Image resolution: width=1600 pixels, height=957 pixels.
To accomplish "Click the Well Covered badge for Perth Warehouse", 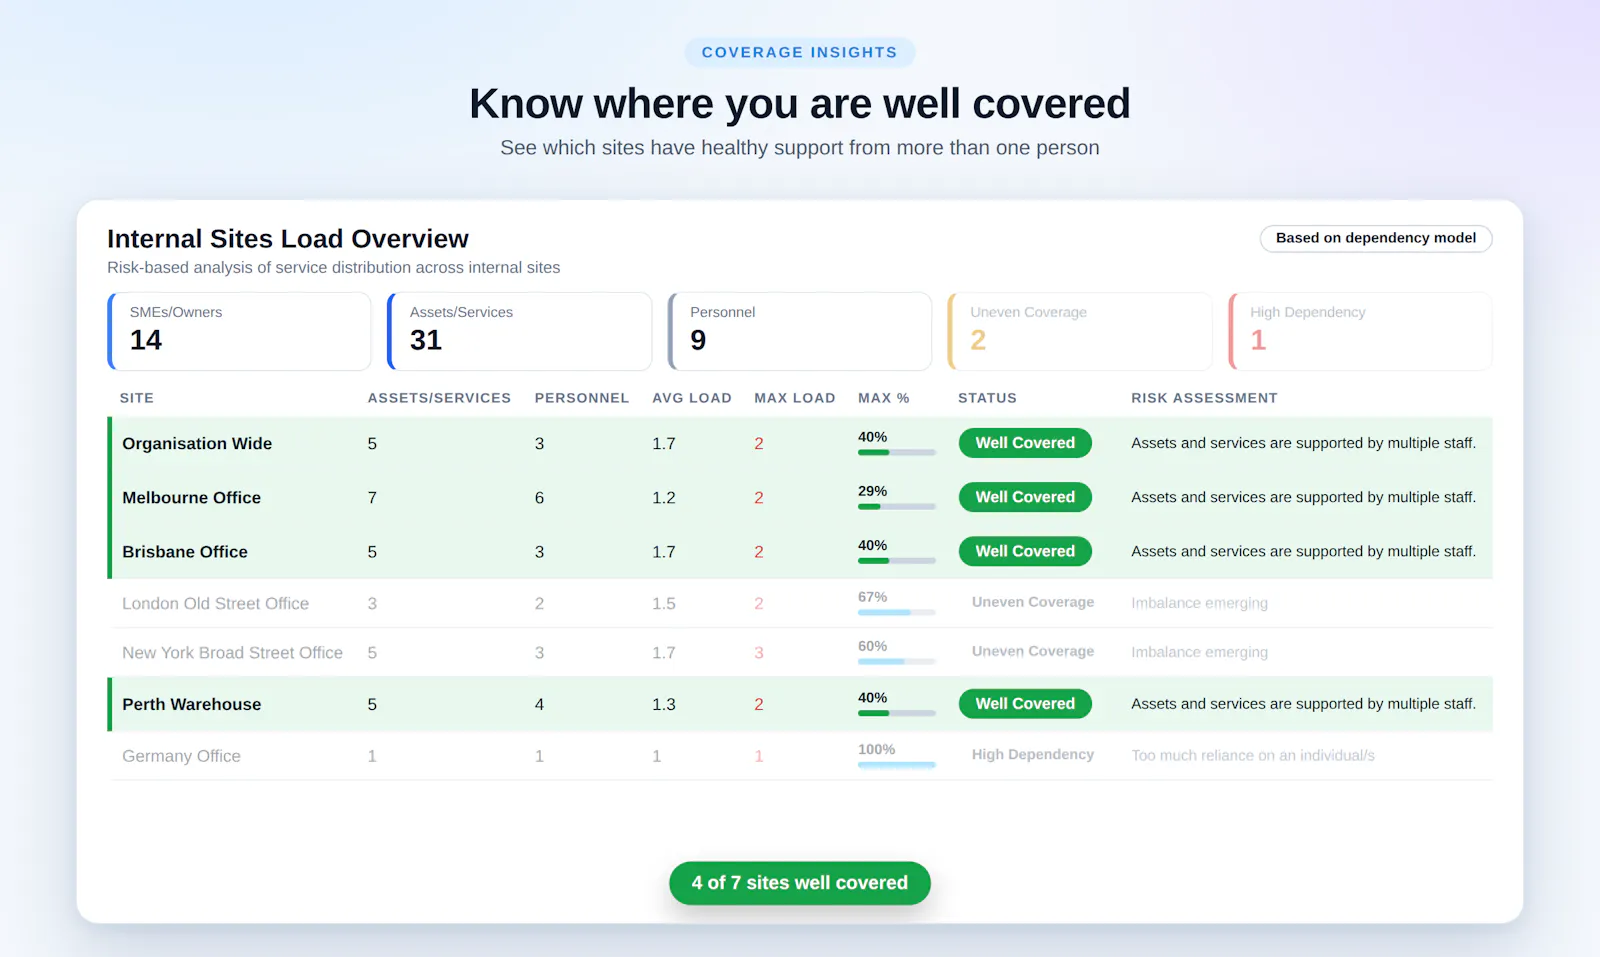I will pos(1025,704).
